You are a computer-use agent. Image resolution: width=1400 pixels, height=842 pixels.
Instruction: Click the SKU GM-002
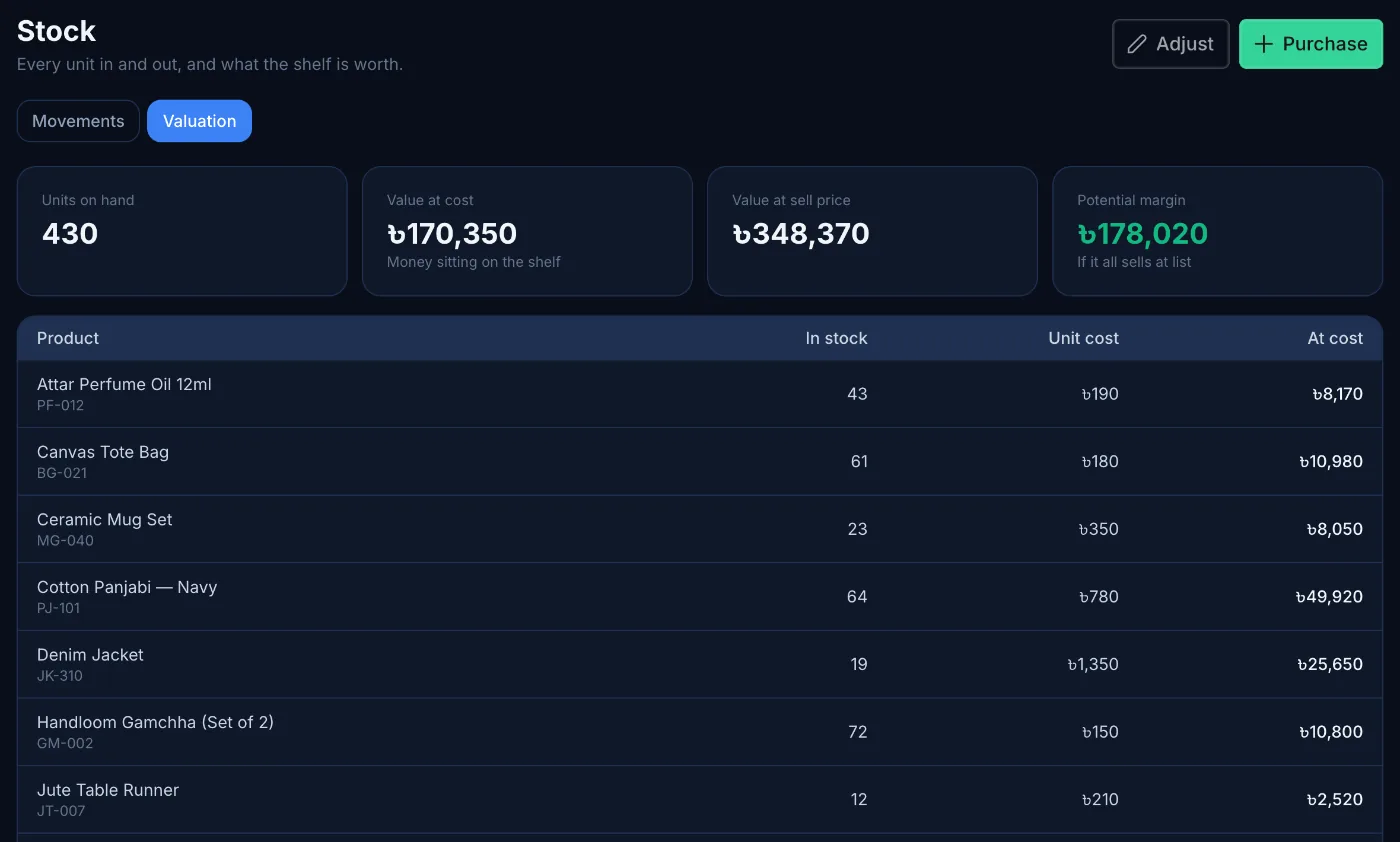[x=65, y=743]
